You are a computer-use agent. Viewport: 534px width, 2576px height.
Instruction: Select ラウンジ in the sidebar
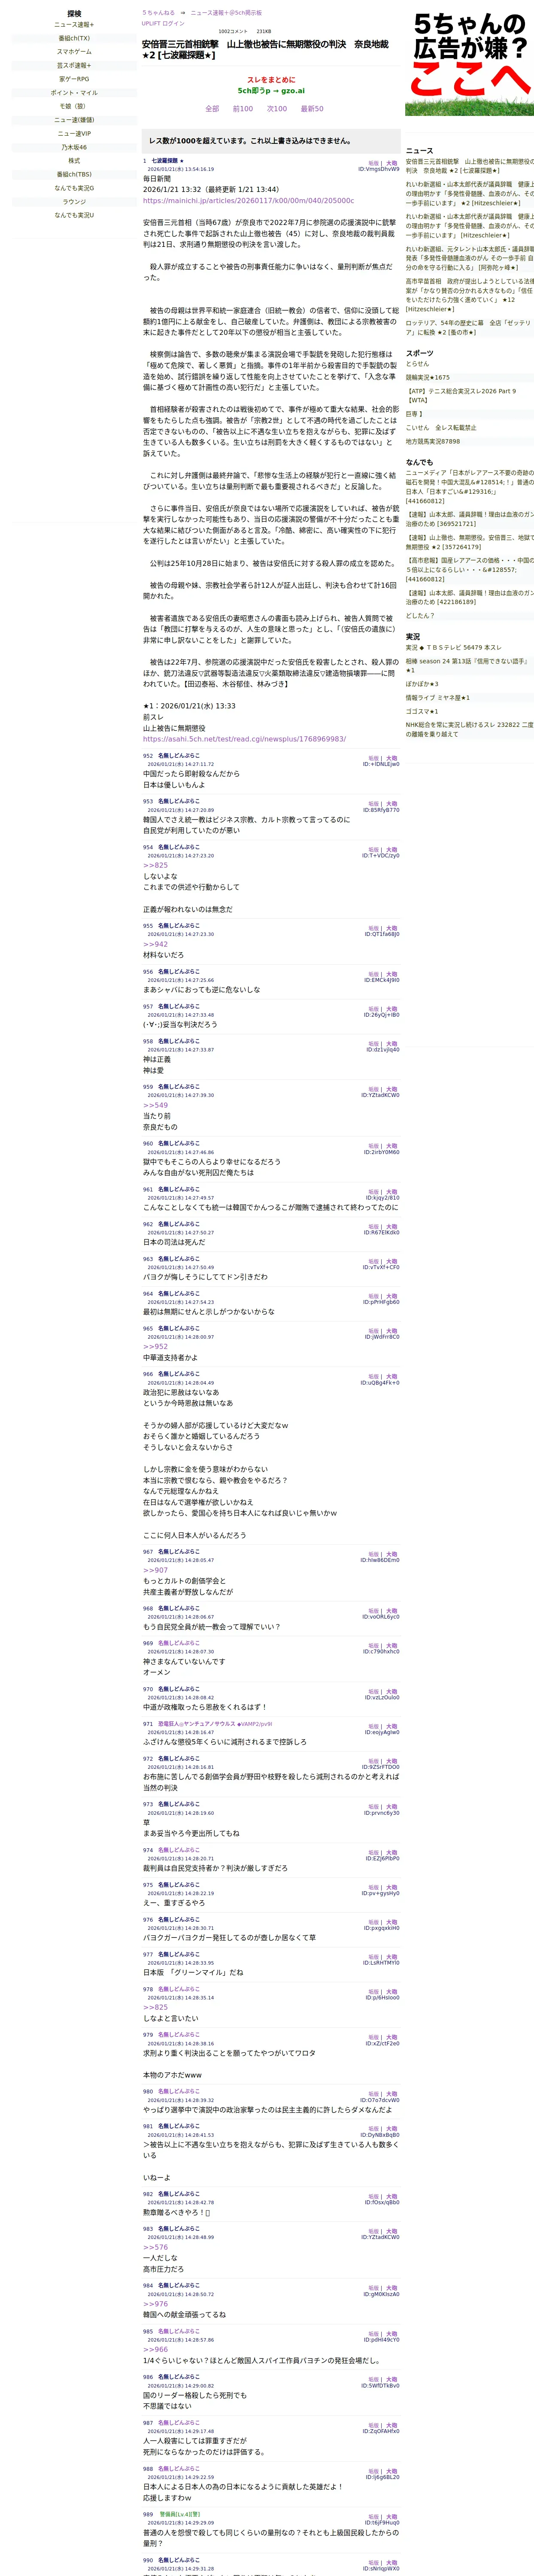pos(74,201)
